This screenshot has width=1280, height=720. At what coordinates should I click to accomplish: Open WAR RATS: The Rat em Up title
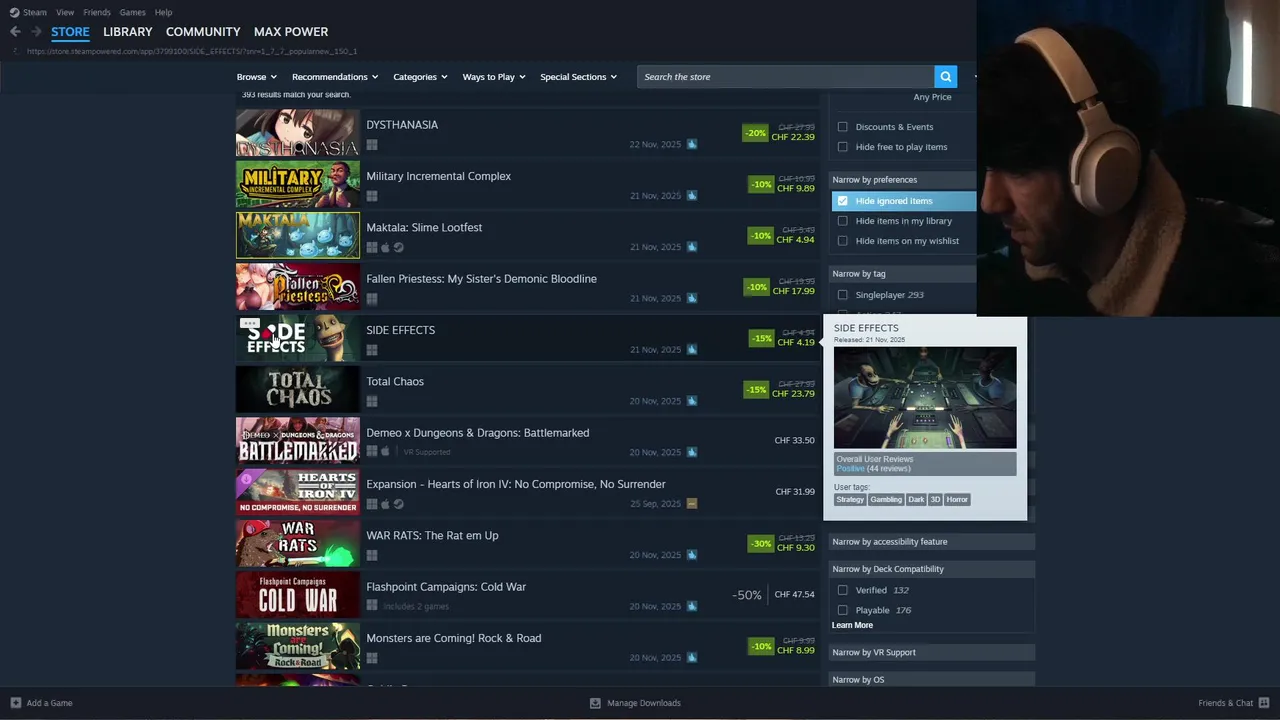pos(432,535)
